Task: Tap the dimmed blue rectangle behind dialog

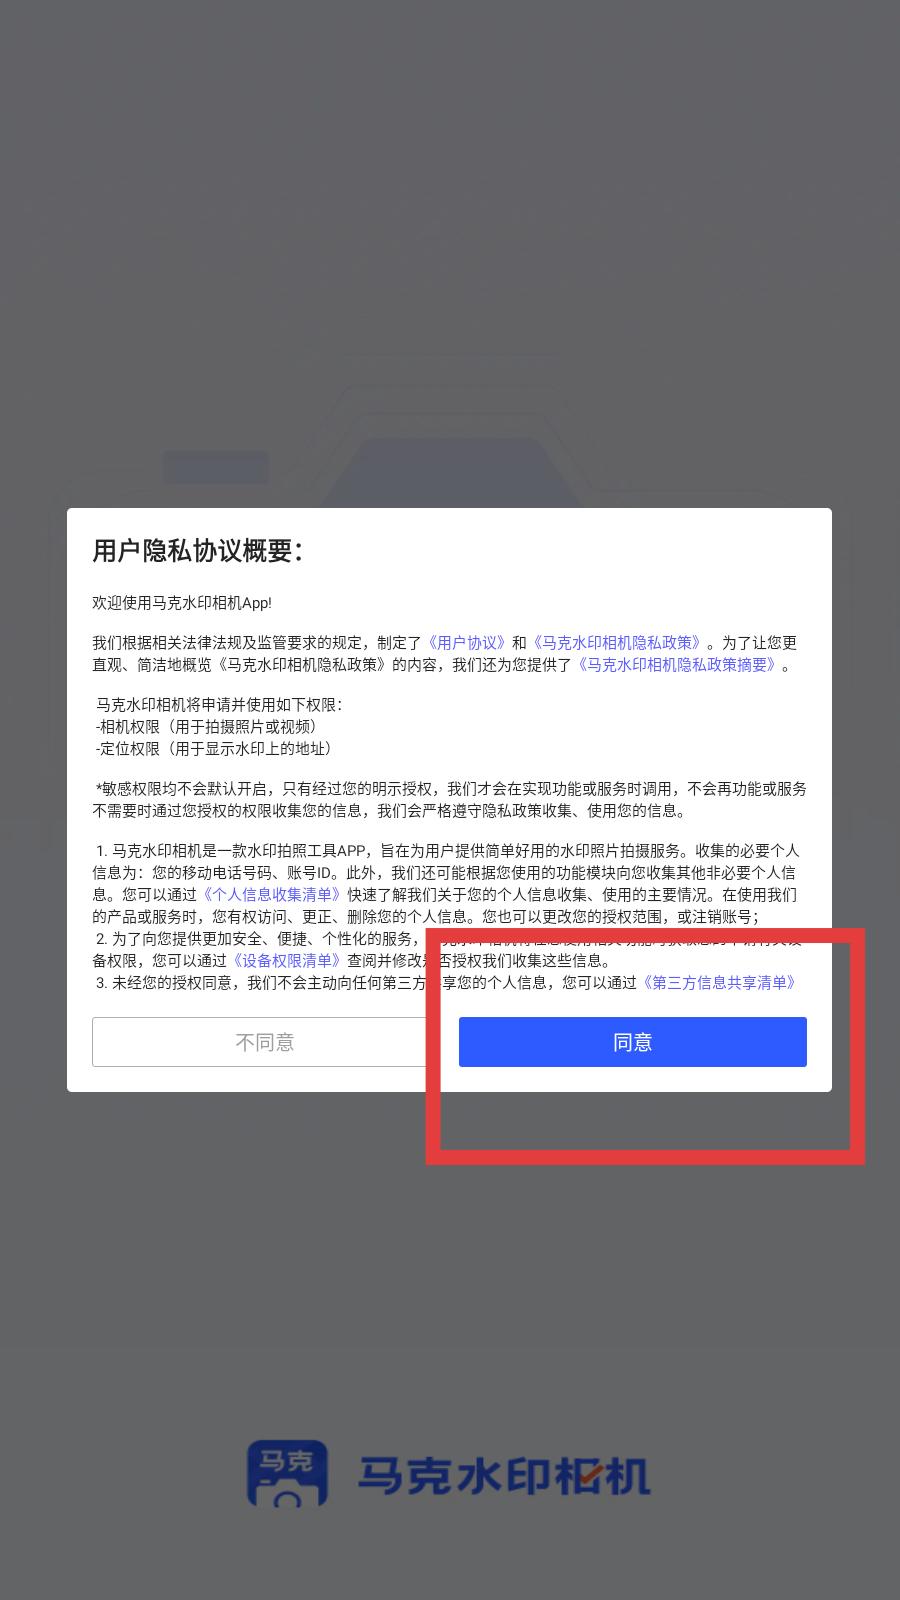Action: click(216, 467)
